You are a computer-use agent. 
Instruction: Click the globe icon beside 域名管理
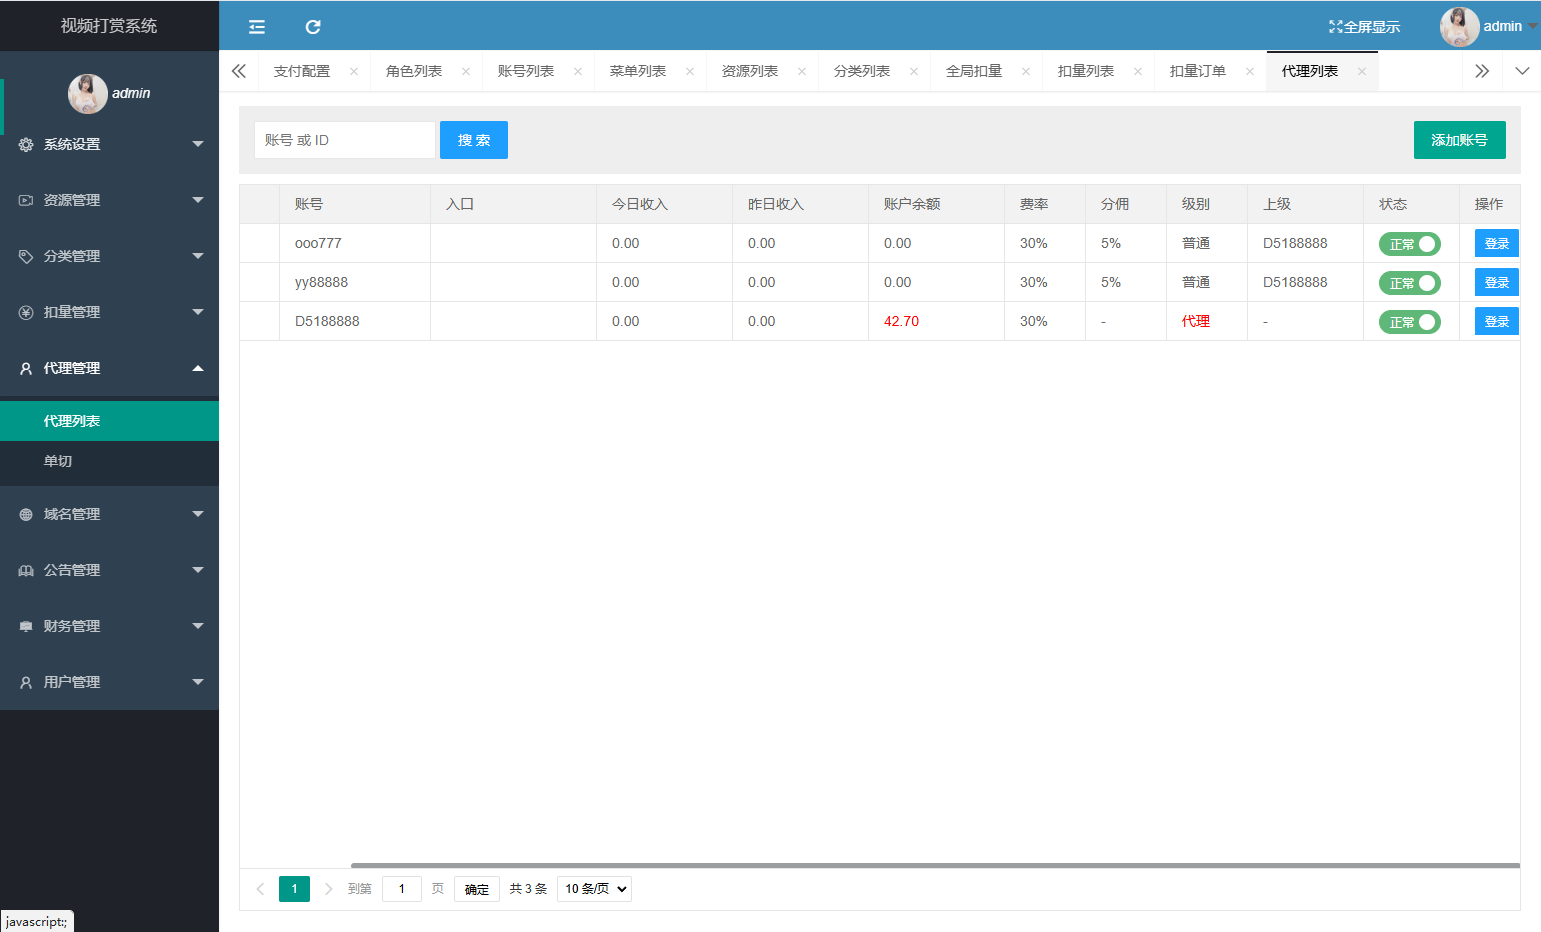click(x=26, y=515)
